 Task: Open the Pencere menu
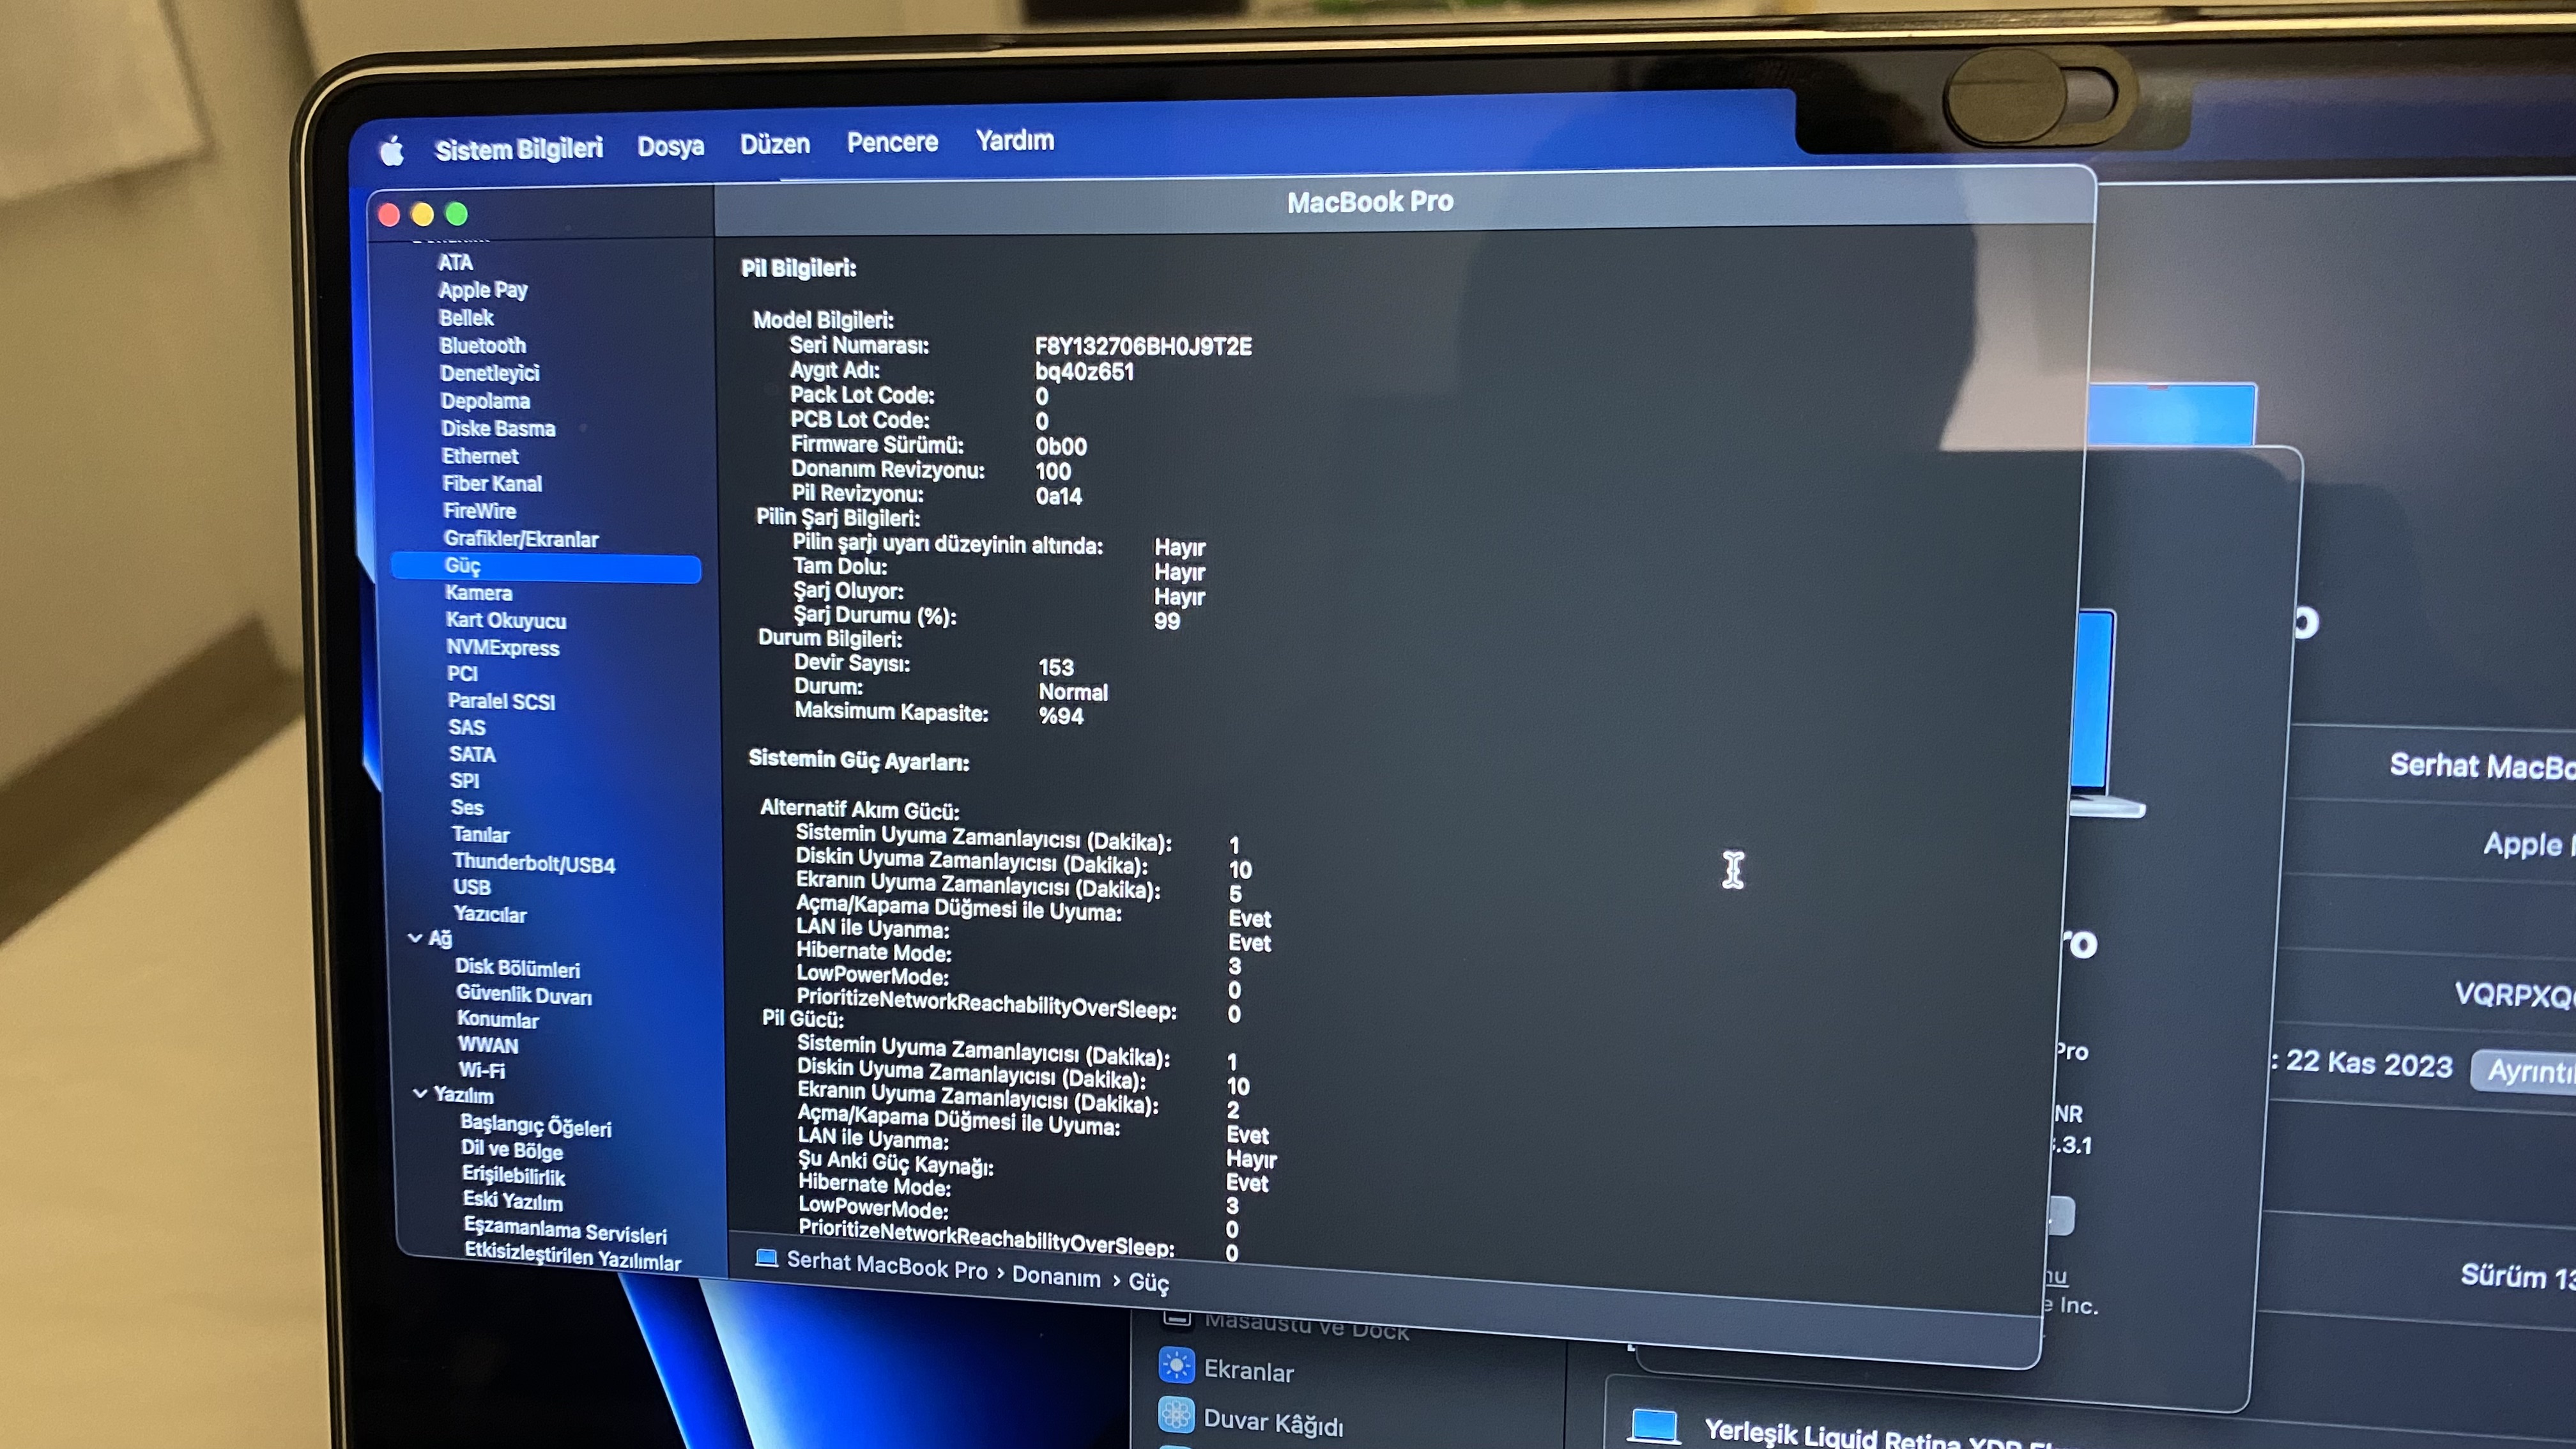click(892, 142)
